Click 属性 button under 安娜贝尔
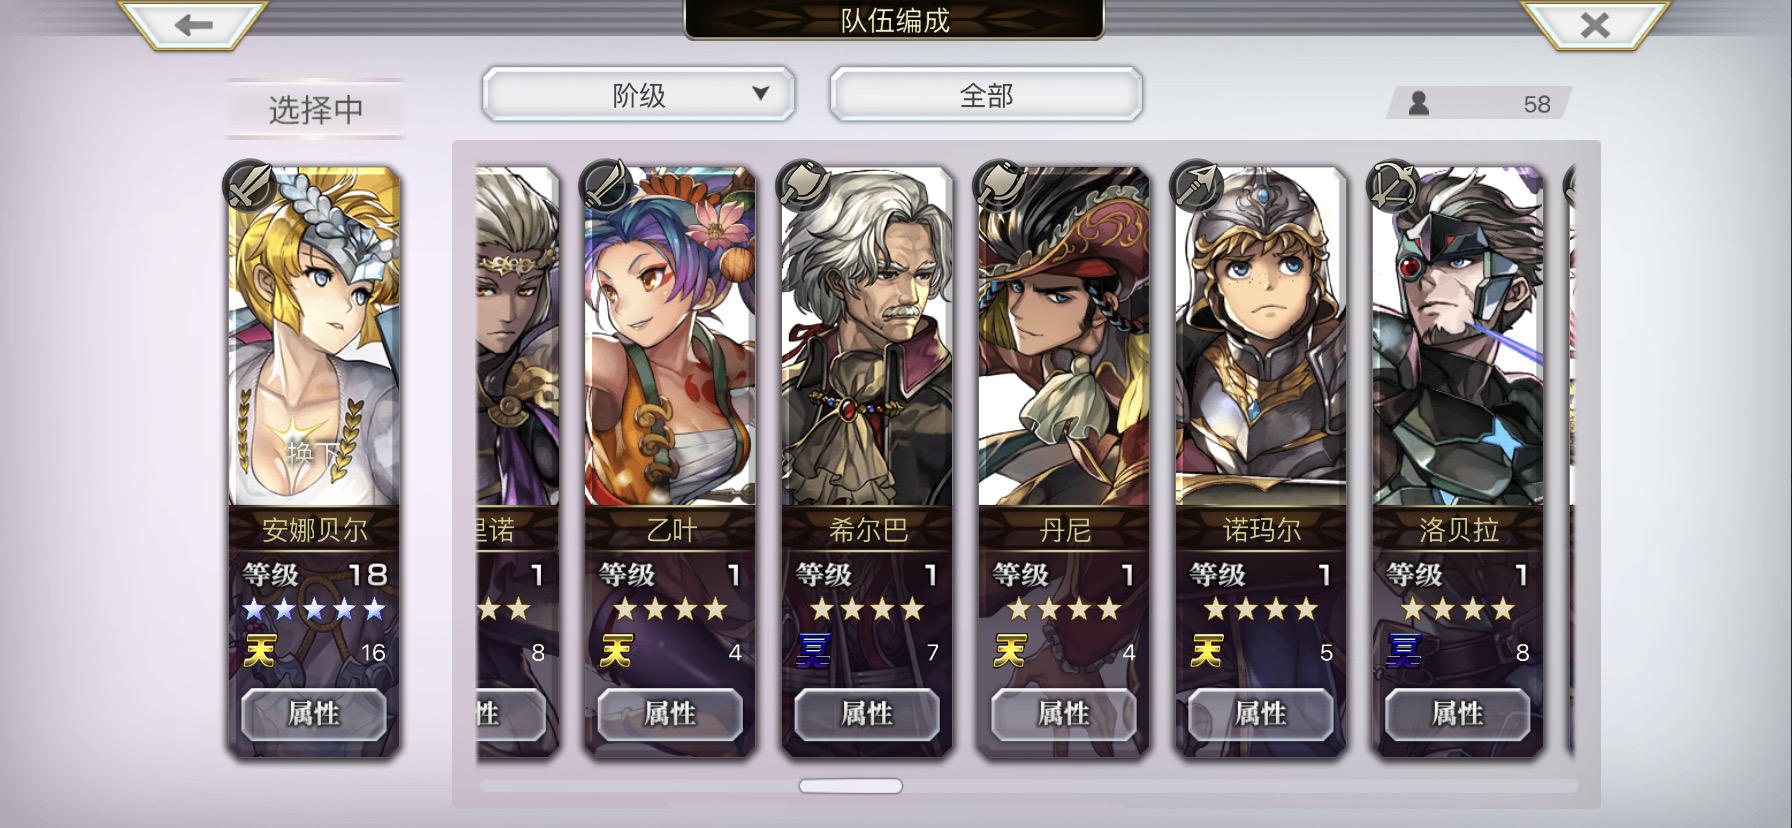The width and height of the screenshot is (1792, 828). (314, 714)
